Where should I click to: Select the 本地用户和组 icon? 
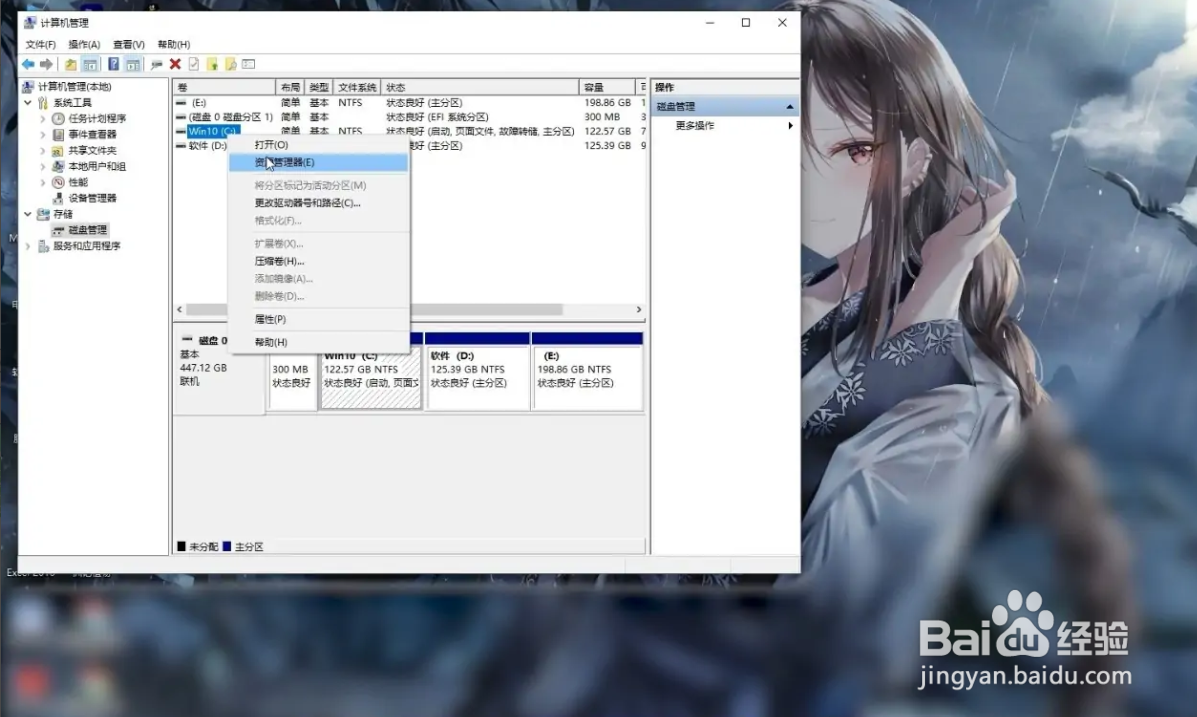click(x=58, y=166)
